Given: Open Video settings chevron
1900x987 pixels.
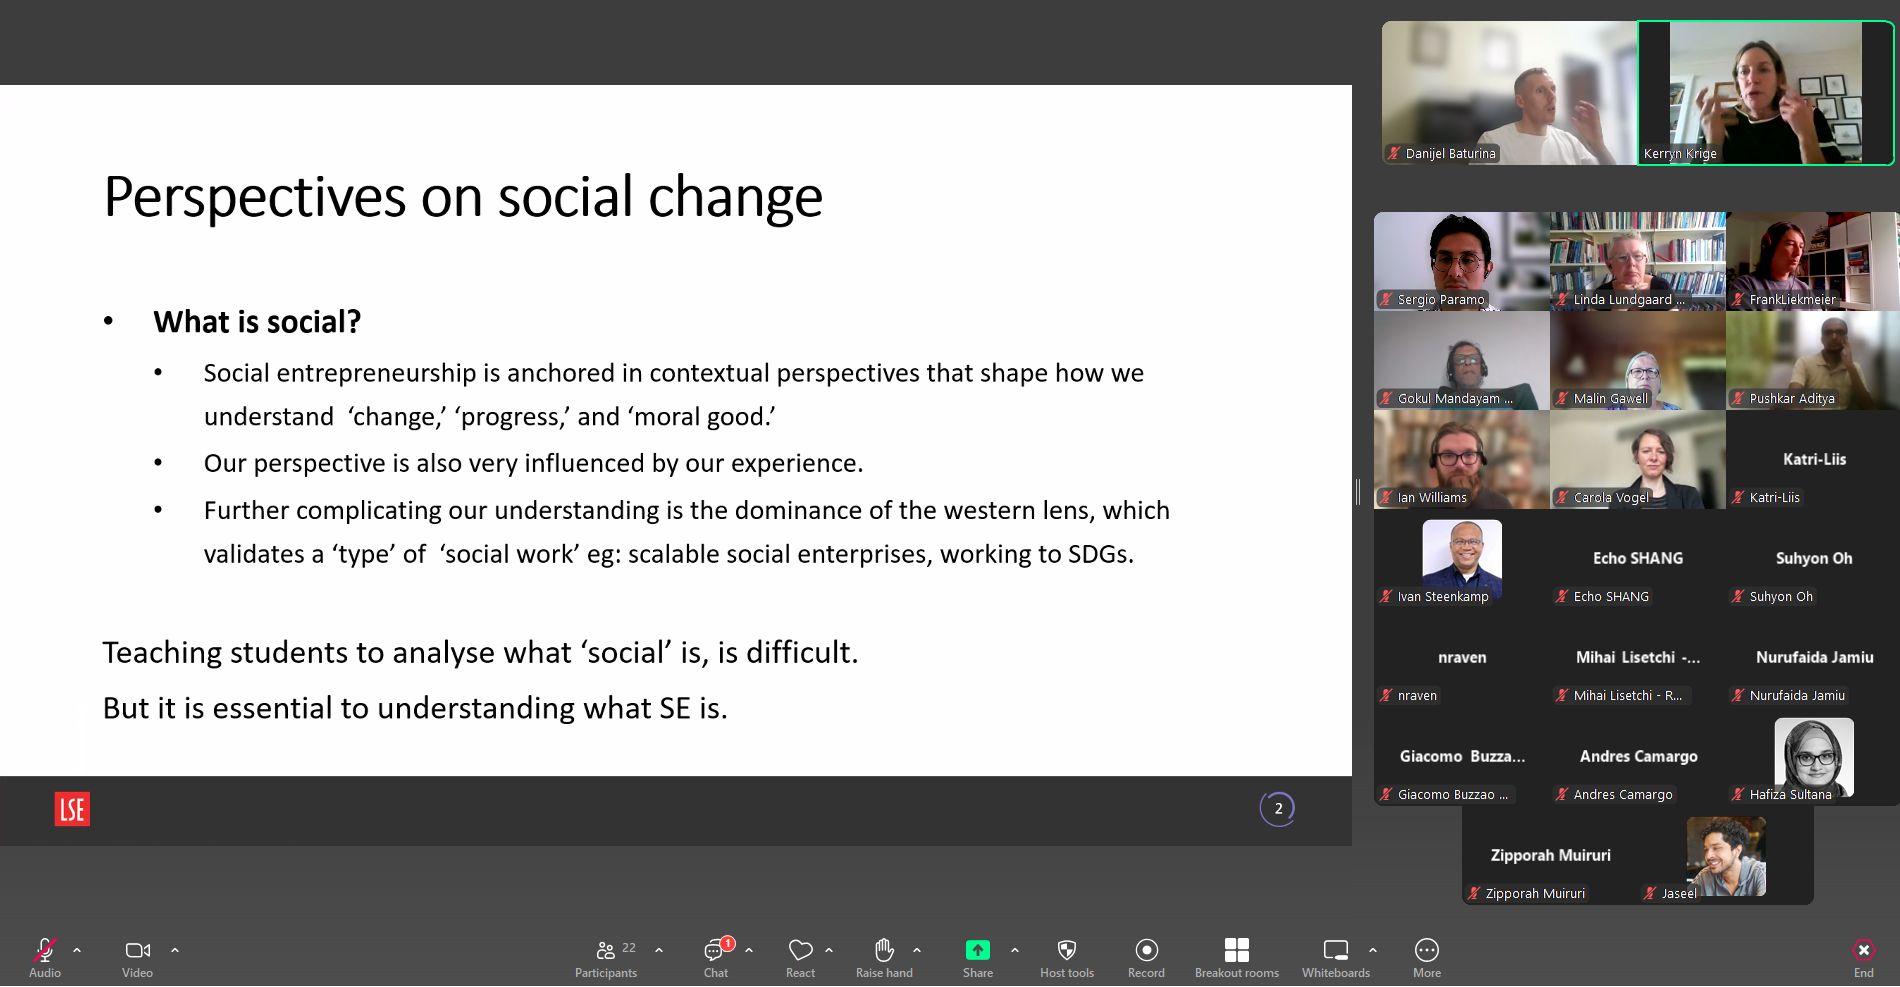Looking at the screenshot, I should tap(175, 950).
